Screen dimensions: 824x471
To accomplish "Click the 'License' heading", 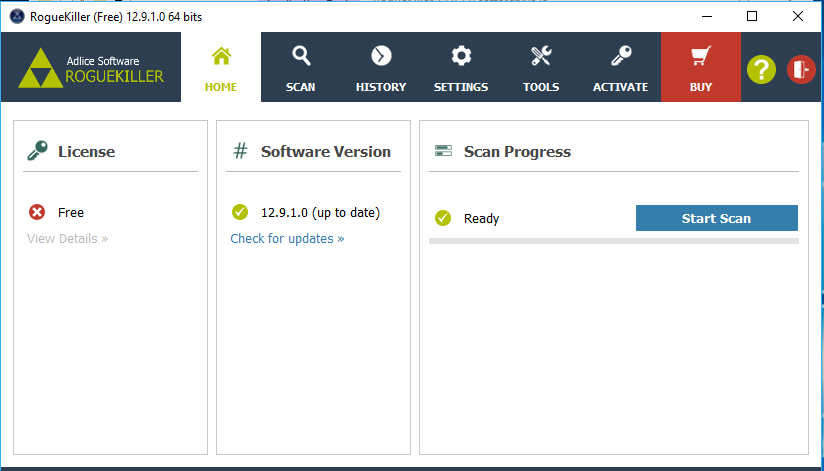I will coord(87,152).
